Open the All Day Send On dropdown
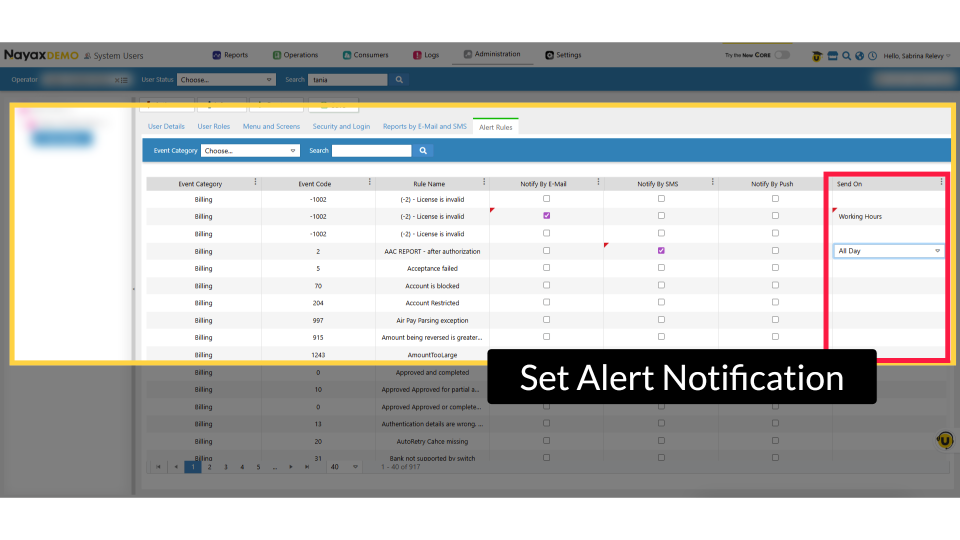The height and width of the screenshot is (540, 960). (x=889, y=251)
